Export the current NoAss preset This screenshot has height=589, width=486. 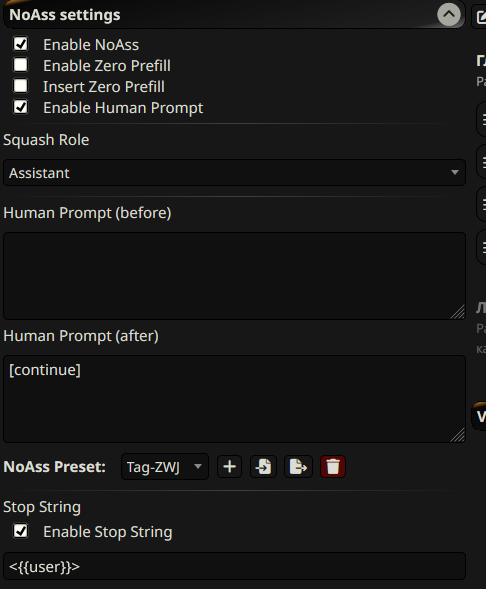(298, 467)
